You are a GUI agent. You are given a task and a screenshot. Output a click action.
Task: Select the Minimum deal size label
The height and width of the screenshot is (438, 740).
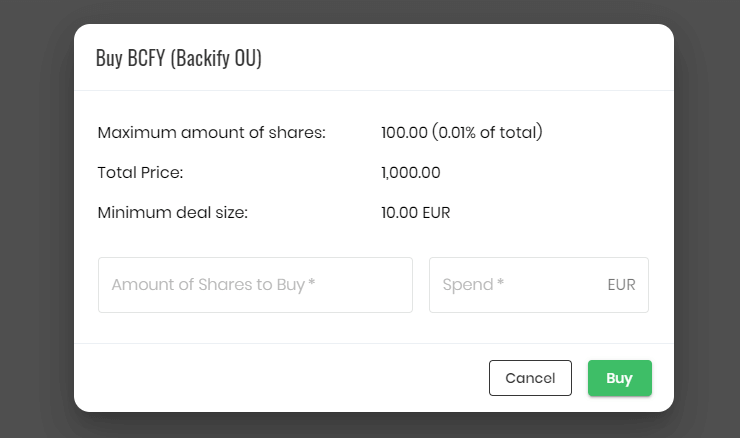pos(173,213)
